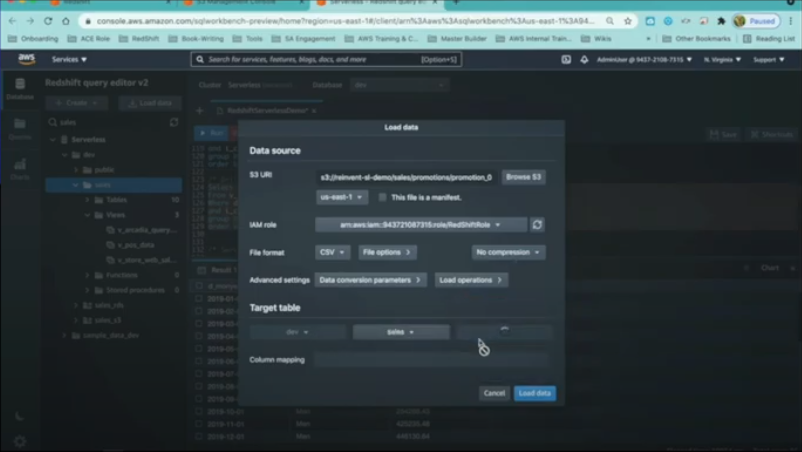Expand the sales_s3 schema
The width and height of the screenshot is (802, 452).
point(76,320)
